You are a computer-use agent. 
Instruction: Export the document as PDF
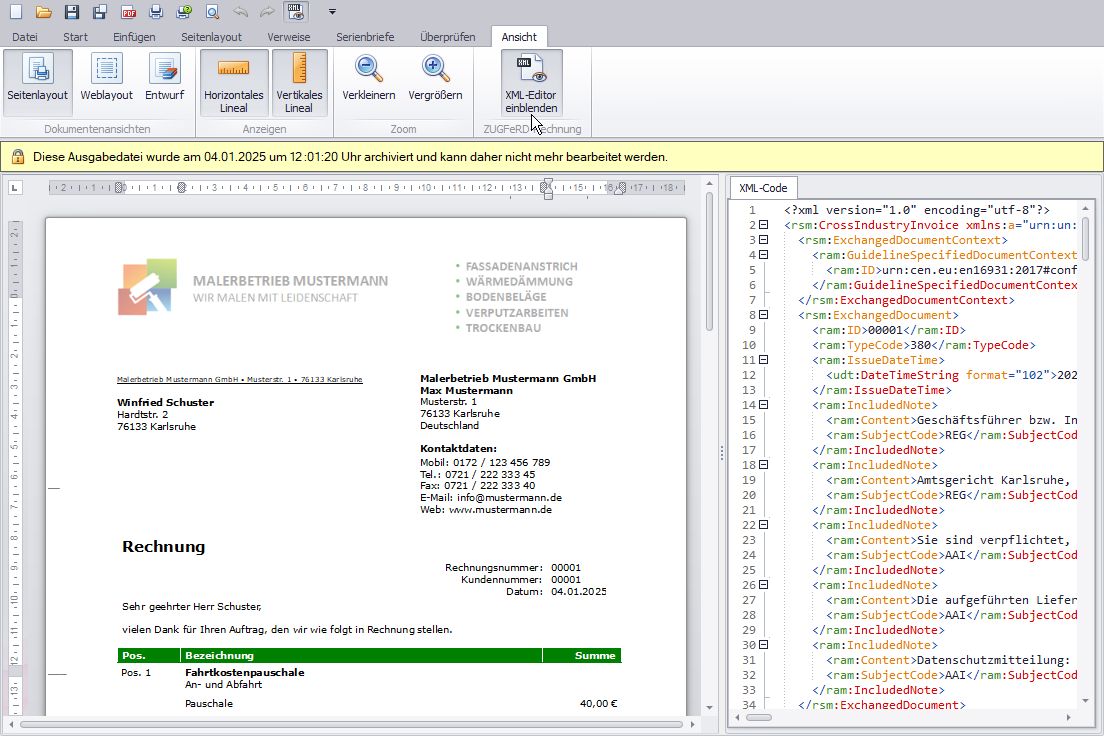coord(128,11)
